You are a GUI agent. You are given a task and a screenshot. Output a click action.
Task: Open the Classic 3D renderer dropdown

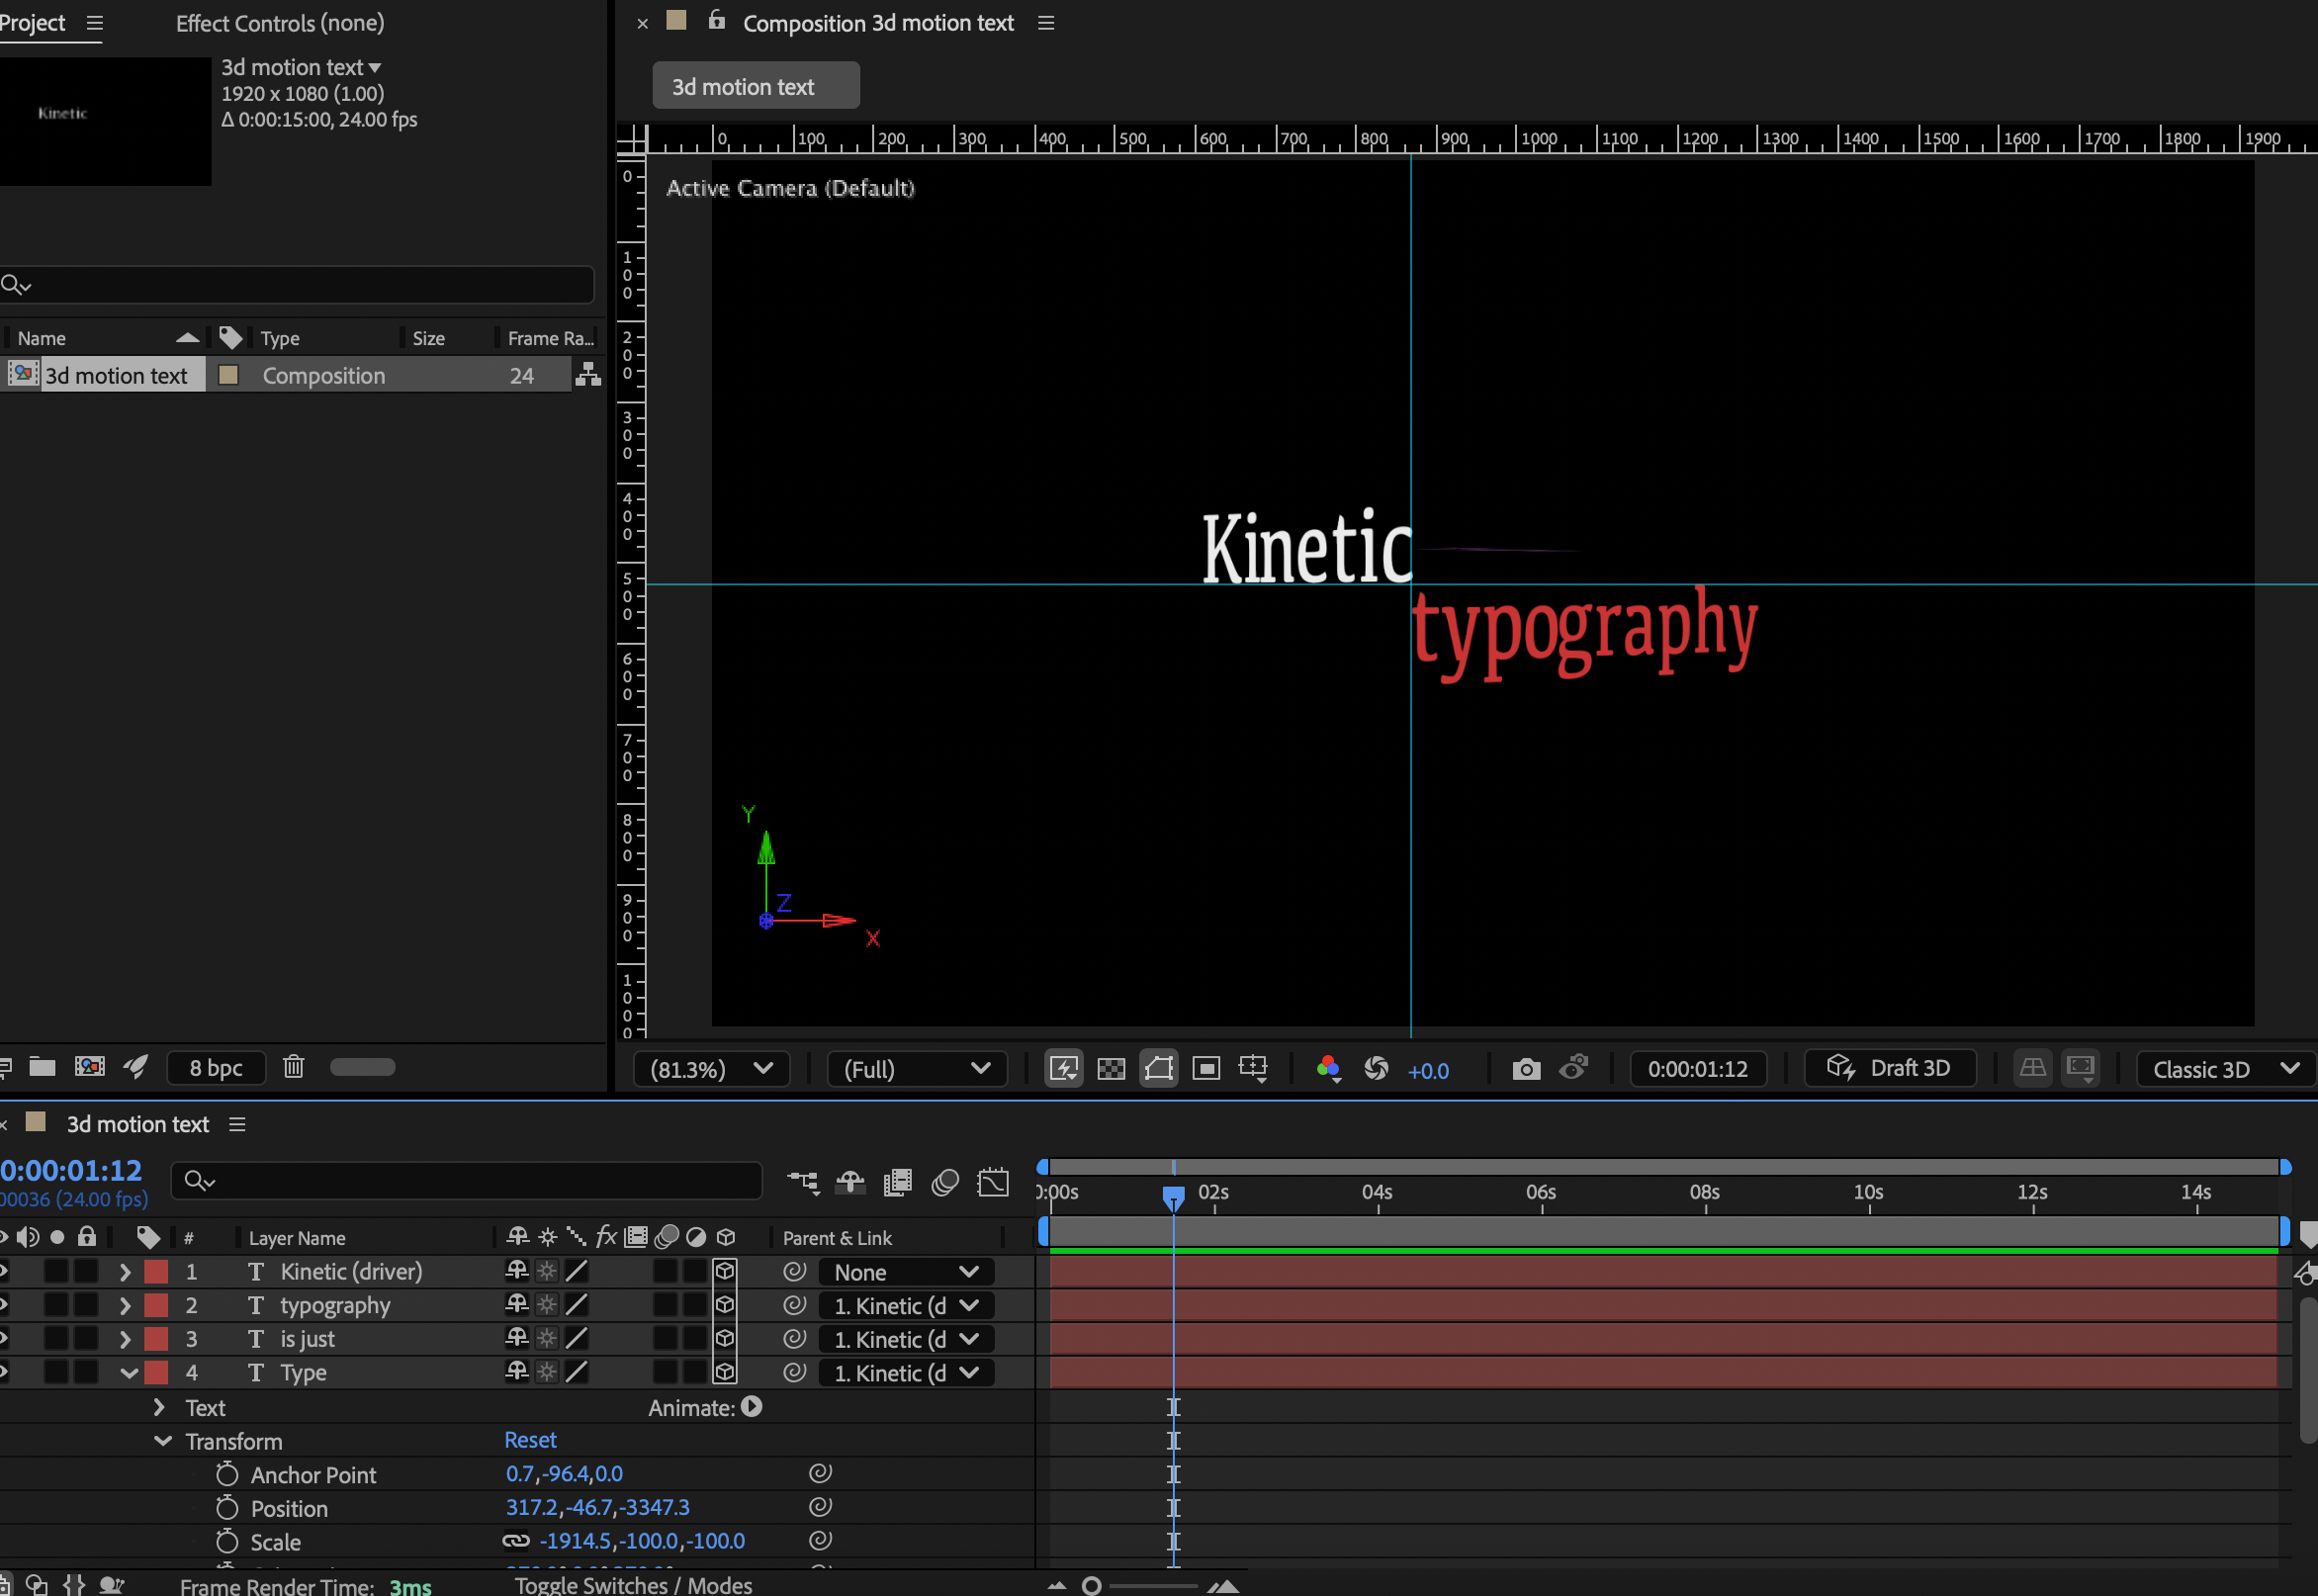point(2224,1069)
